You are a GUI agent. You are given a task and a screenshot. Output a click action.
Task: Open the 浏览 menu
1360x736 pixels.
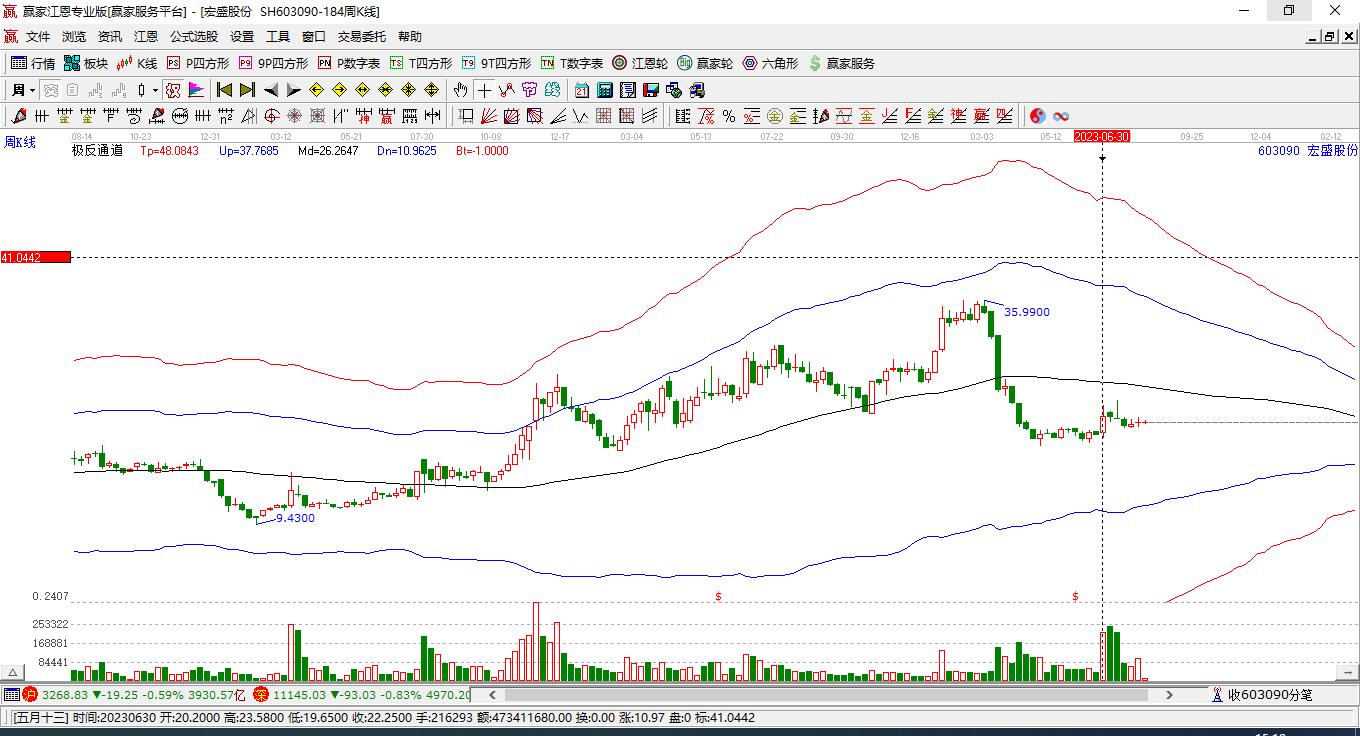pyautogui.click(x=74, y=37)
